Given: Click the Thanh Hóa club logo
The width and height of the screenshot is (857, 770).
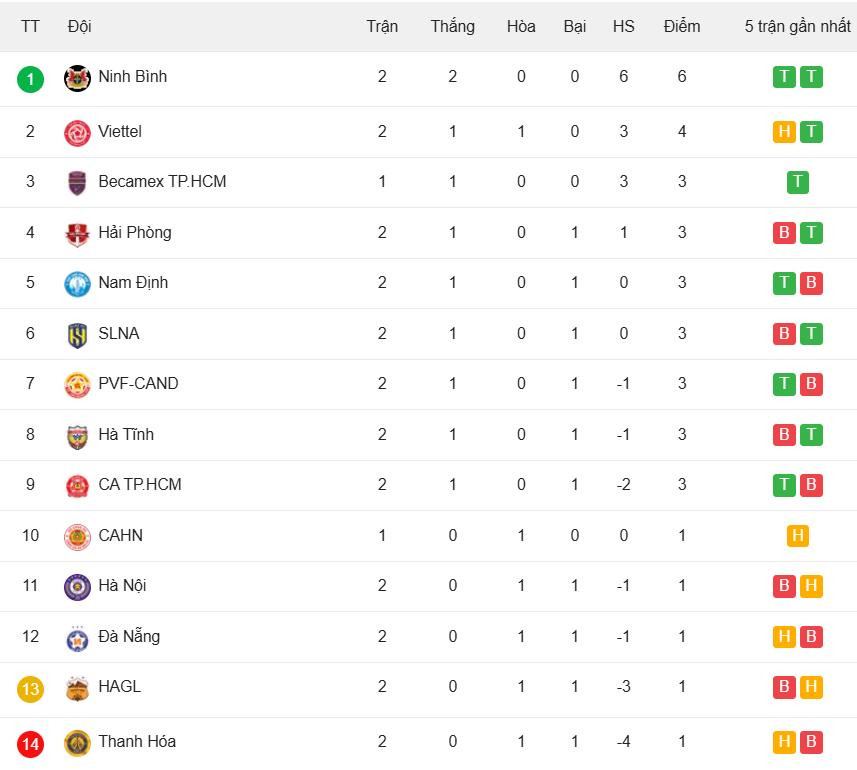Looking at the screenshot, I should (77, 743).
